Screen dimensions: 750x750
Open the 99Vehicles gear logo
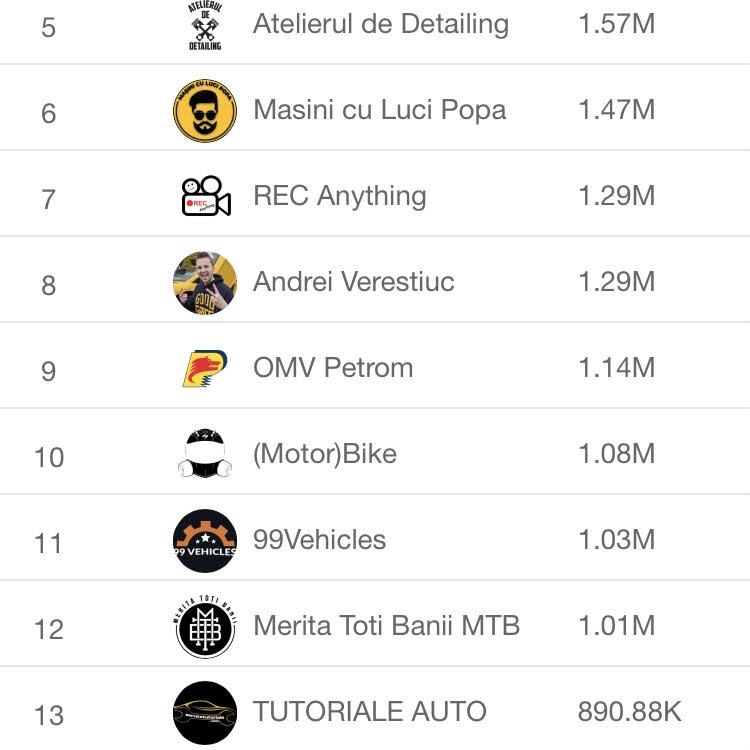205,540
